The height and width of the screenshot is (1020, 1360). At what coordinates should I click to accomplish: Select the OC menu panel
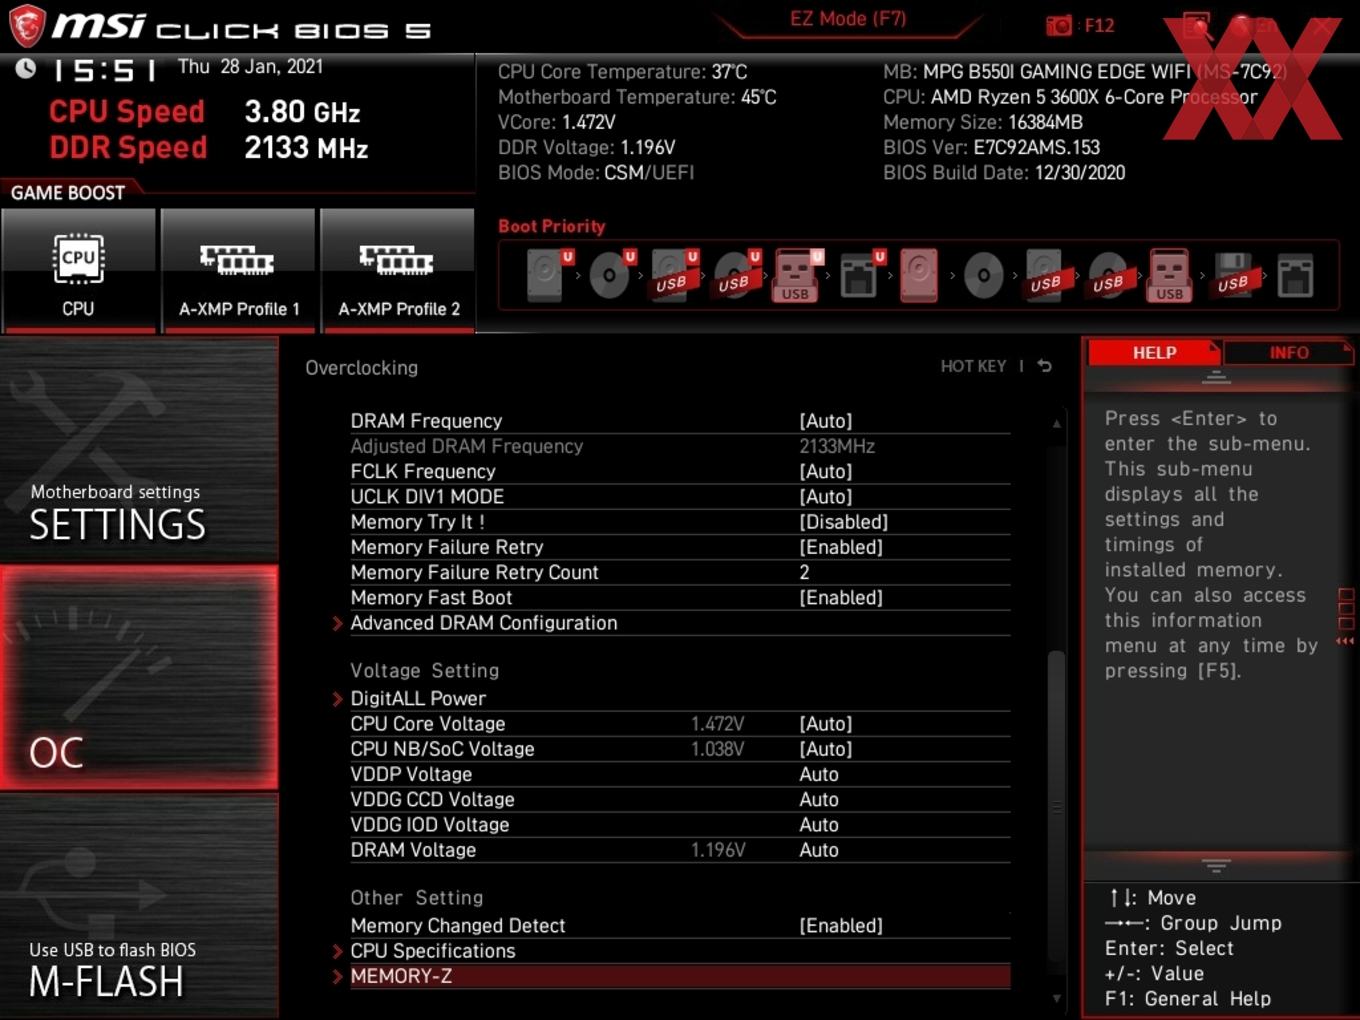point(139,678)
